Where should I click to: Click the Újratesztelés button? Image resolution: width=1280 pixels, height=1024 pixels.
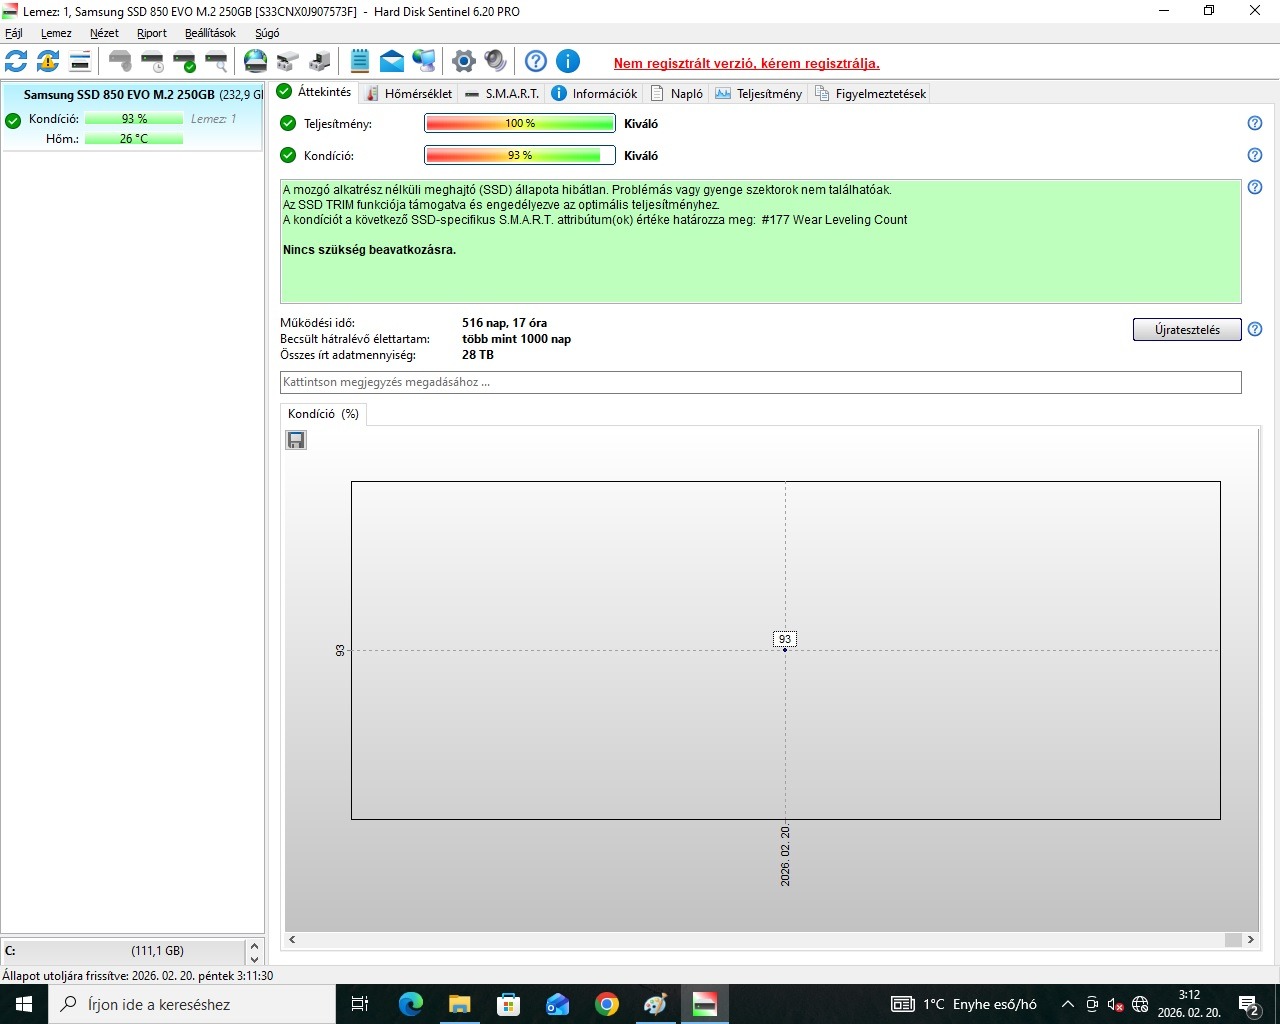[1187, 330]
